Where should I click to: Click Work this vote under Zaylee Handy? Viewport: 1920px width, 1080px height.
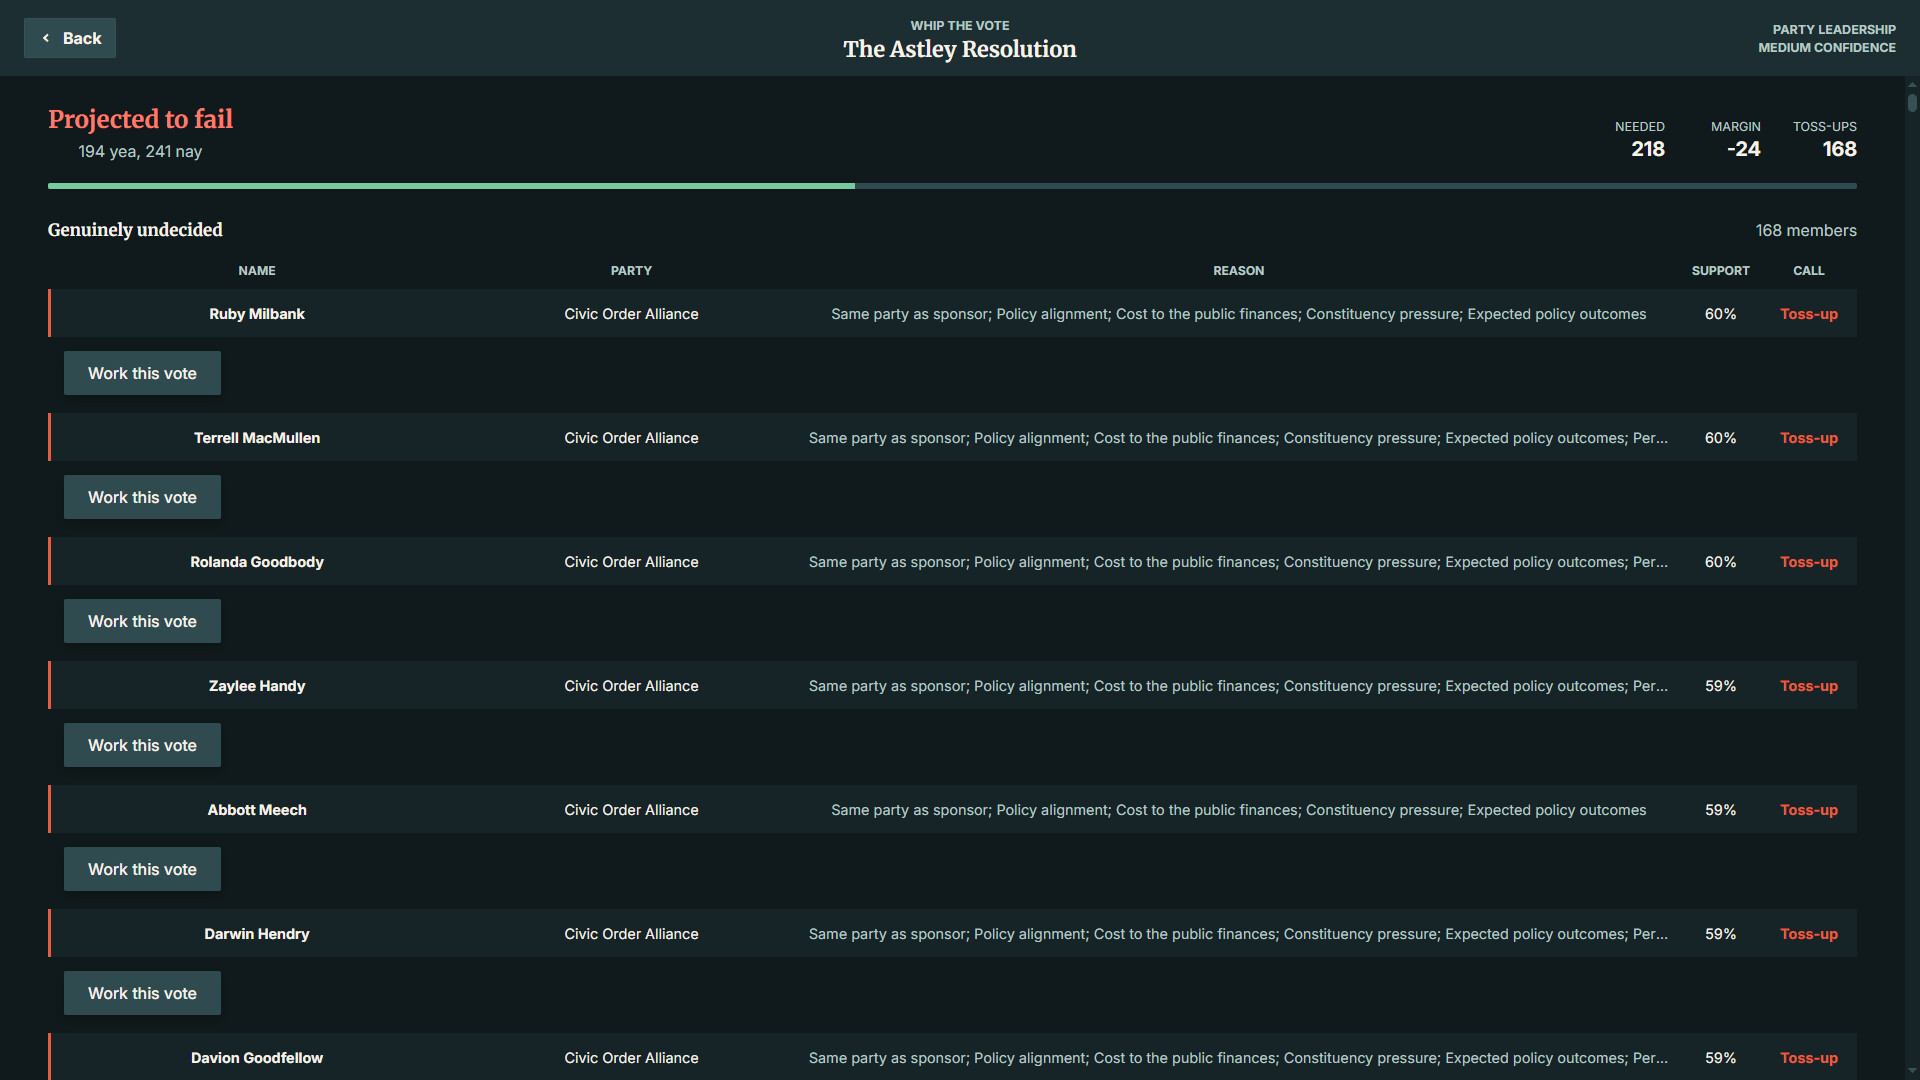[x=142, y=745]
